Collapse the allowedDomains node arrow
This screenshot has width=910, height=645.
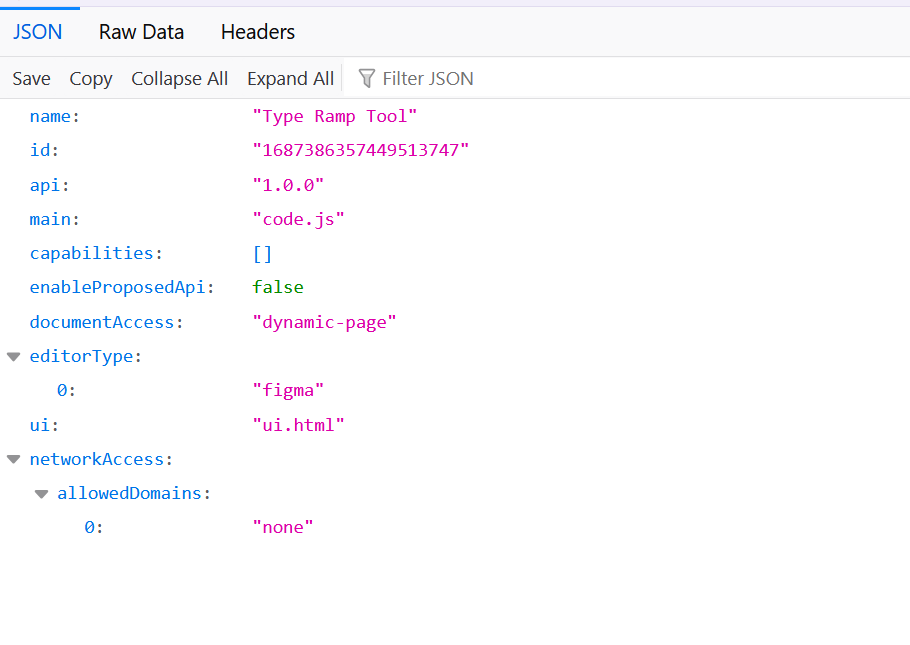tap(41, 493)
